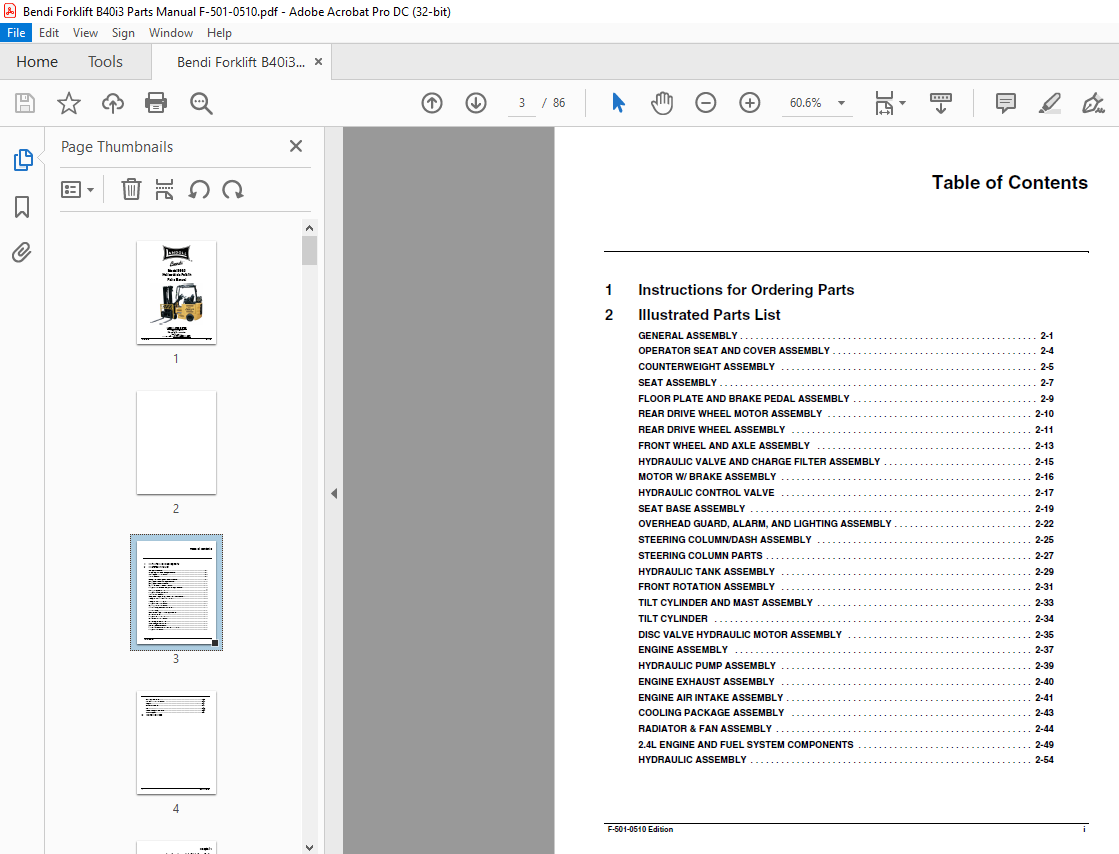Open the File menu
This screenshot has width=1119, height=854.
[x=16, y=33]
